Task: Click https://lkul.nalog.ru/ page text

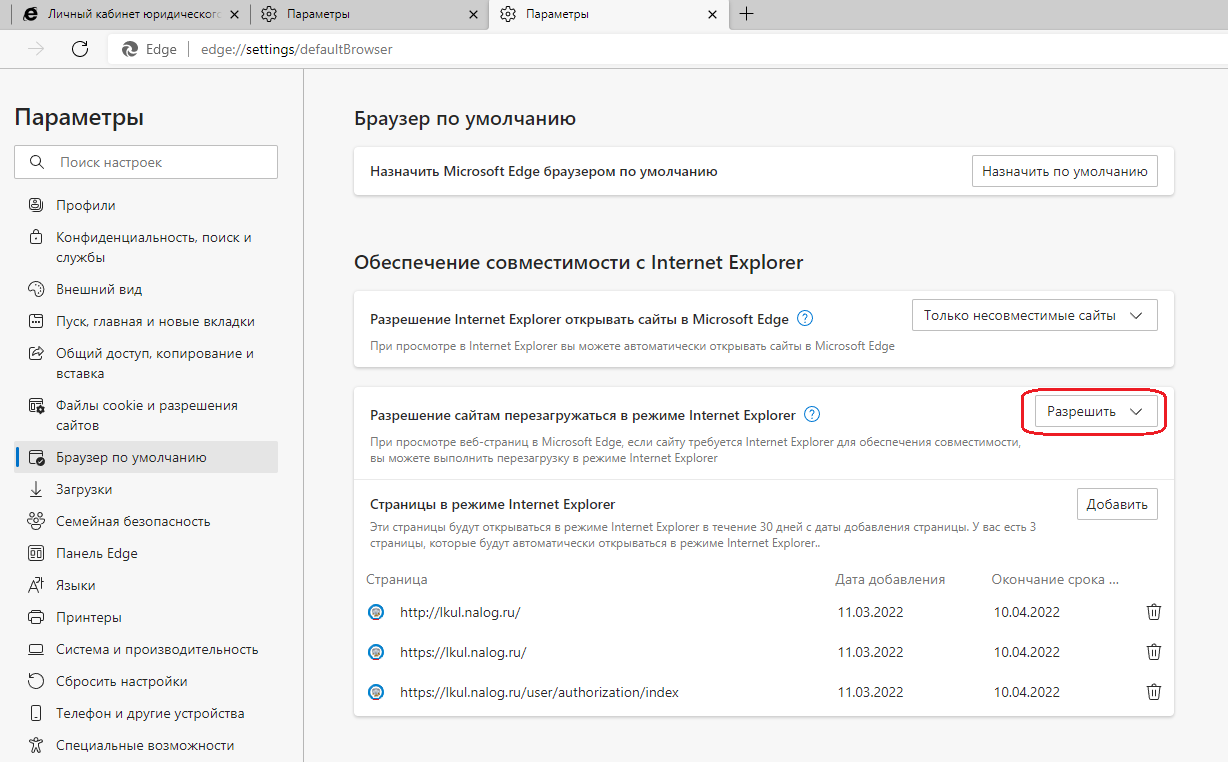Action: pyautogui.click(x=463, y=652)
